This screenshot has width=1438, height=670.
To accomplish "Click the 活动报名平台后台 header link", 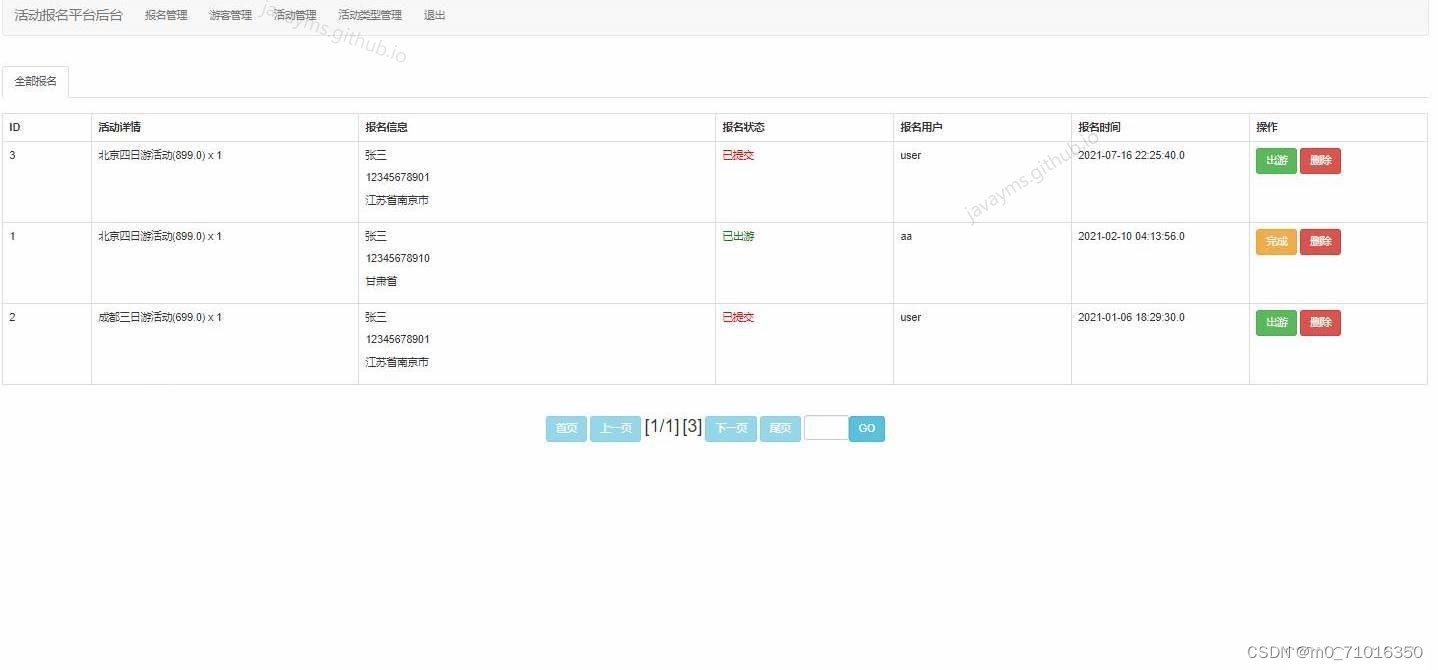I will [68, 14].
